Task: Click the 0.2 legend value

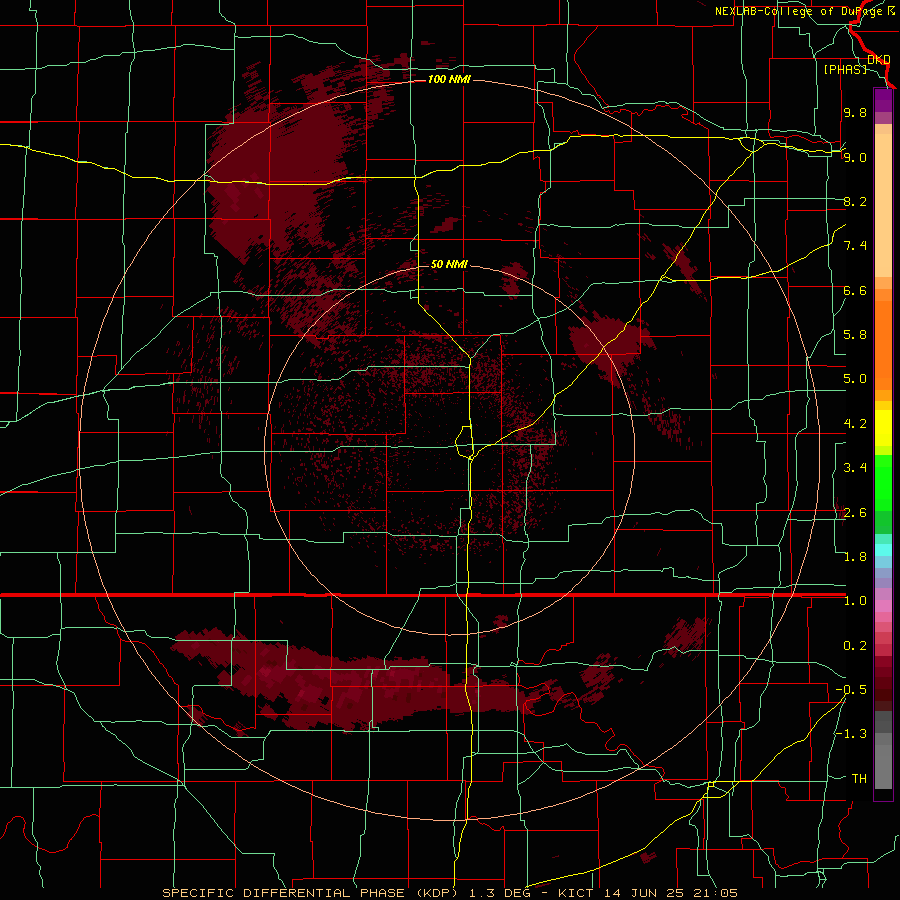Action: coord(855,646)
